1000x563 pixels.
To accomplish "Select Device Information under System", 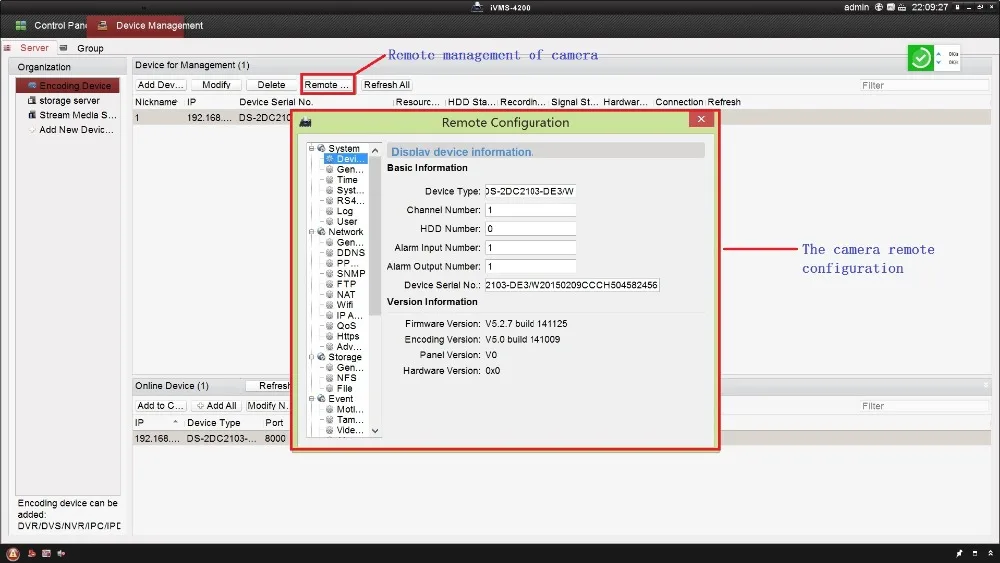I will click(346, 159).
